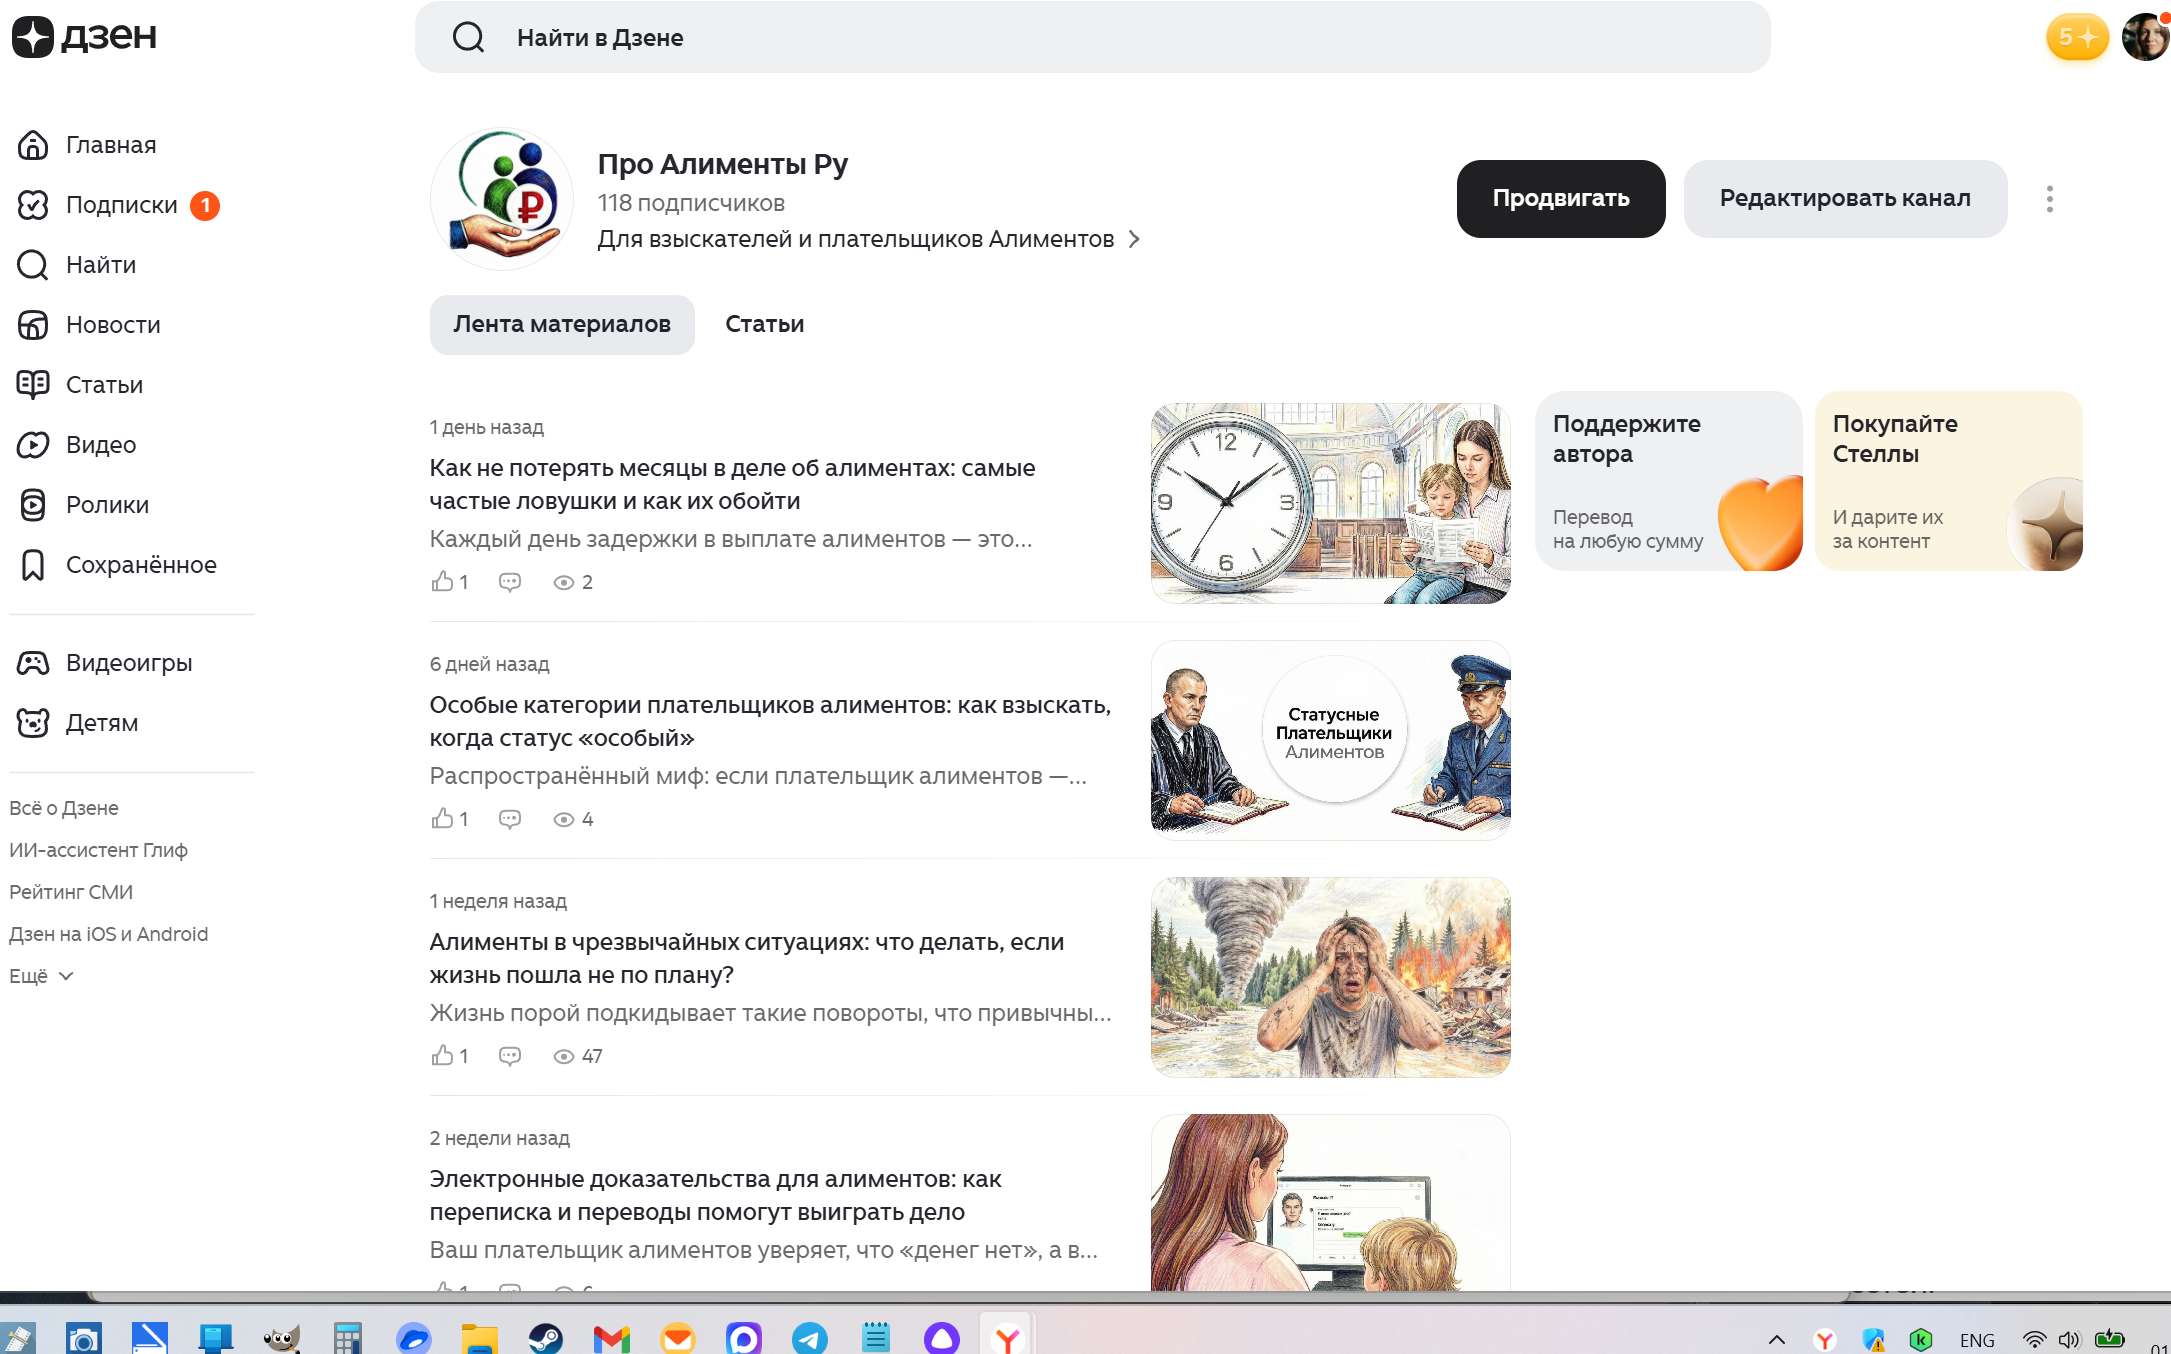Select the Лента материалов tab
Viewport: 2171px width, 1354px height.
(562, 324)
